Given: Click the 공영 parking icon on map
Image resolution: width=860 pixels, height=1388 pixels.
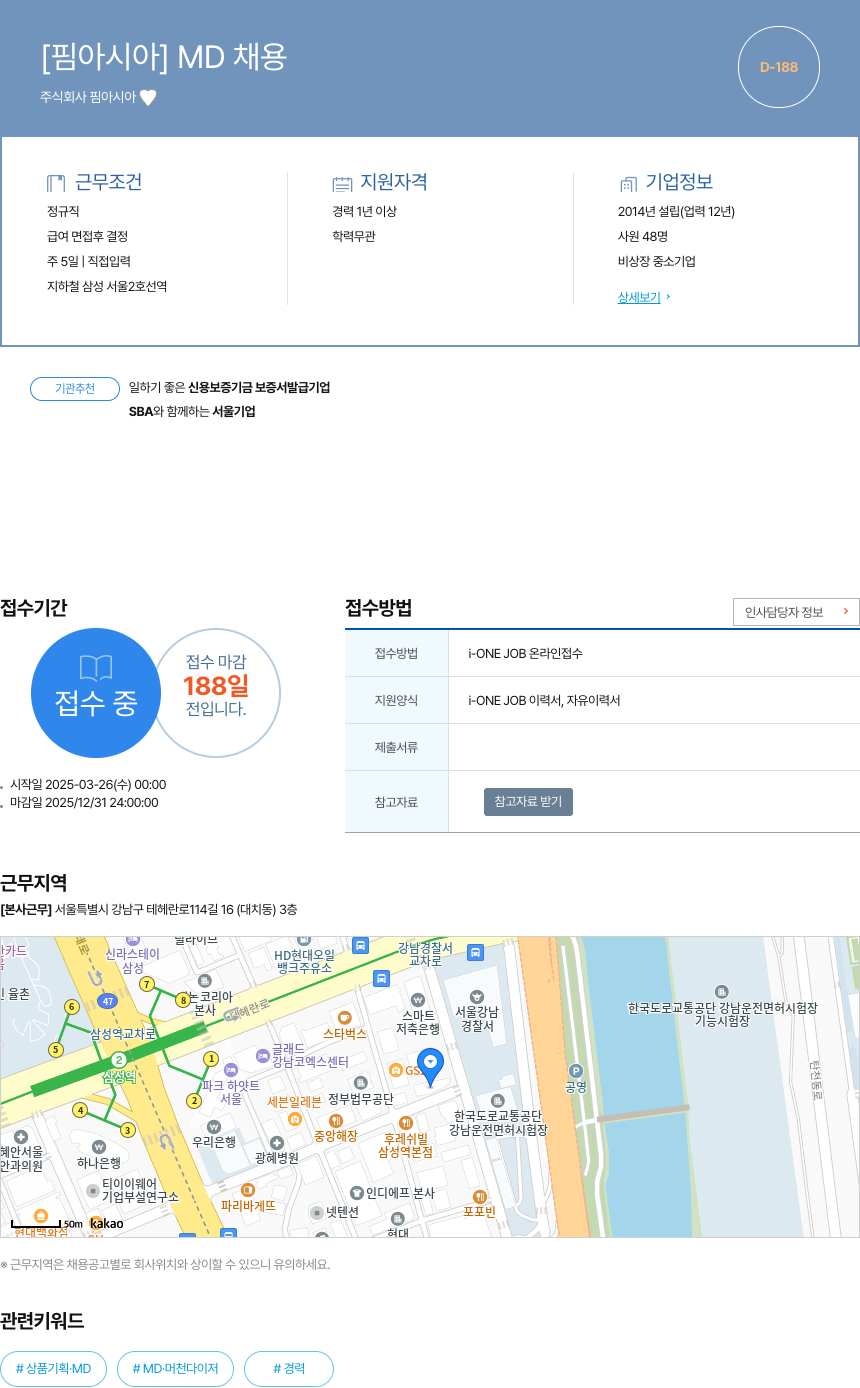Looking at the screenshot, I should pos(575,1071).
